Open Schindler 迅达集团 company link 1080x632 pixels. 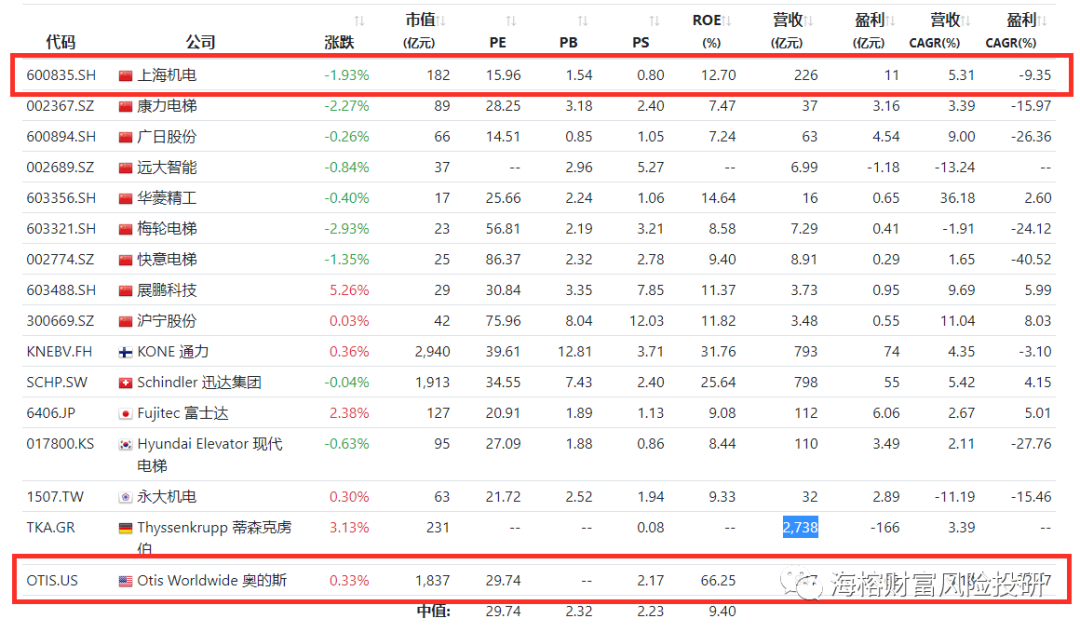coord(199,382)
